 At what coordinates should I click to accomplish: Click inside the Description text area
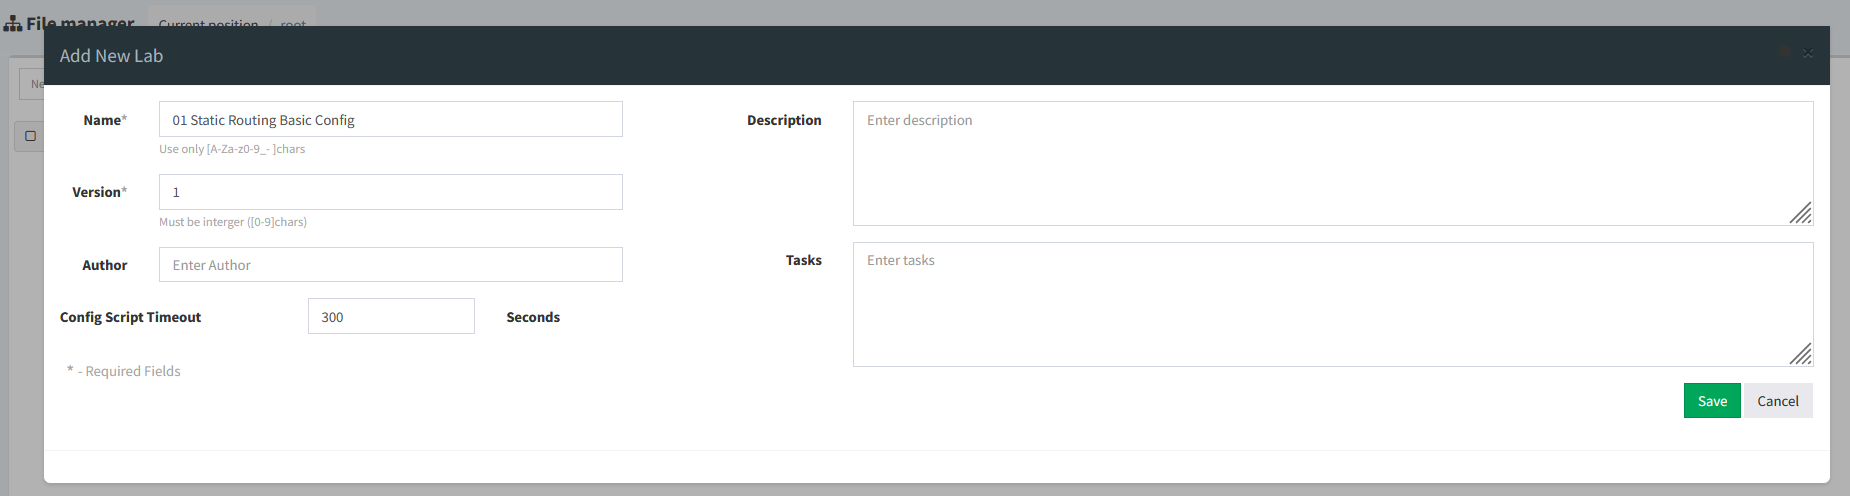tap(1333, 163)
